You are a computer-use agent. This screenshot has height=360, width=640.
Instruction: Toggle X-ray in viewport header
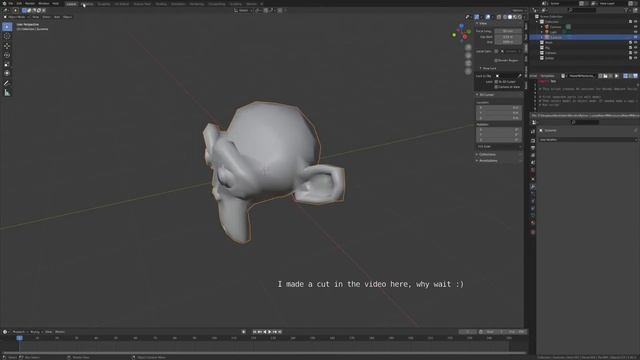click(x=499, y=17)
